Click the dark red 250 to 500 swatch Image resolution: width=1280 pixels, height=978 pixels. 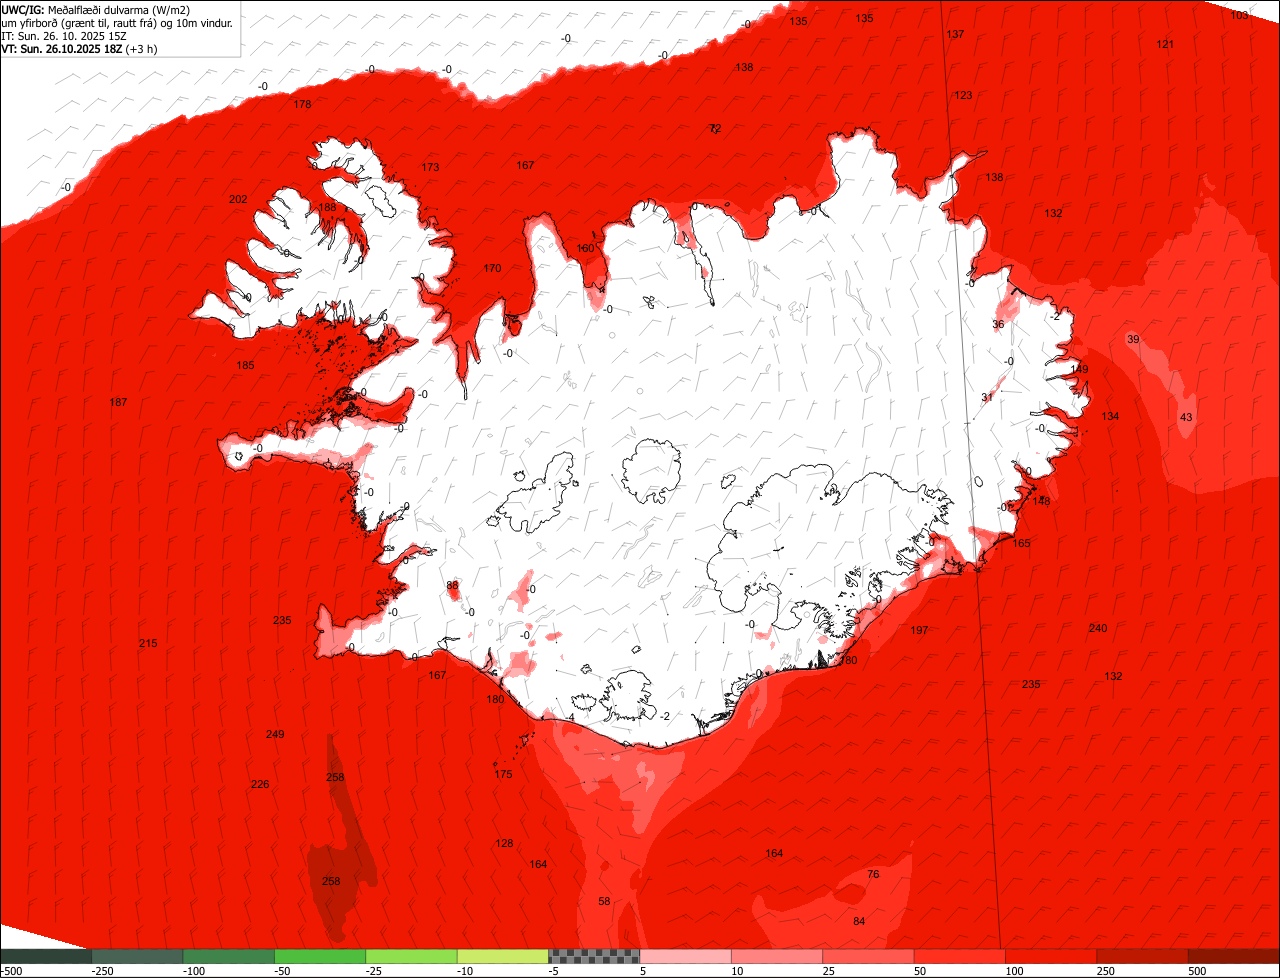point(1142,956)
